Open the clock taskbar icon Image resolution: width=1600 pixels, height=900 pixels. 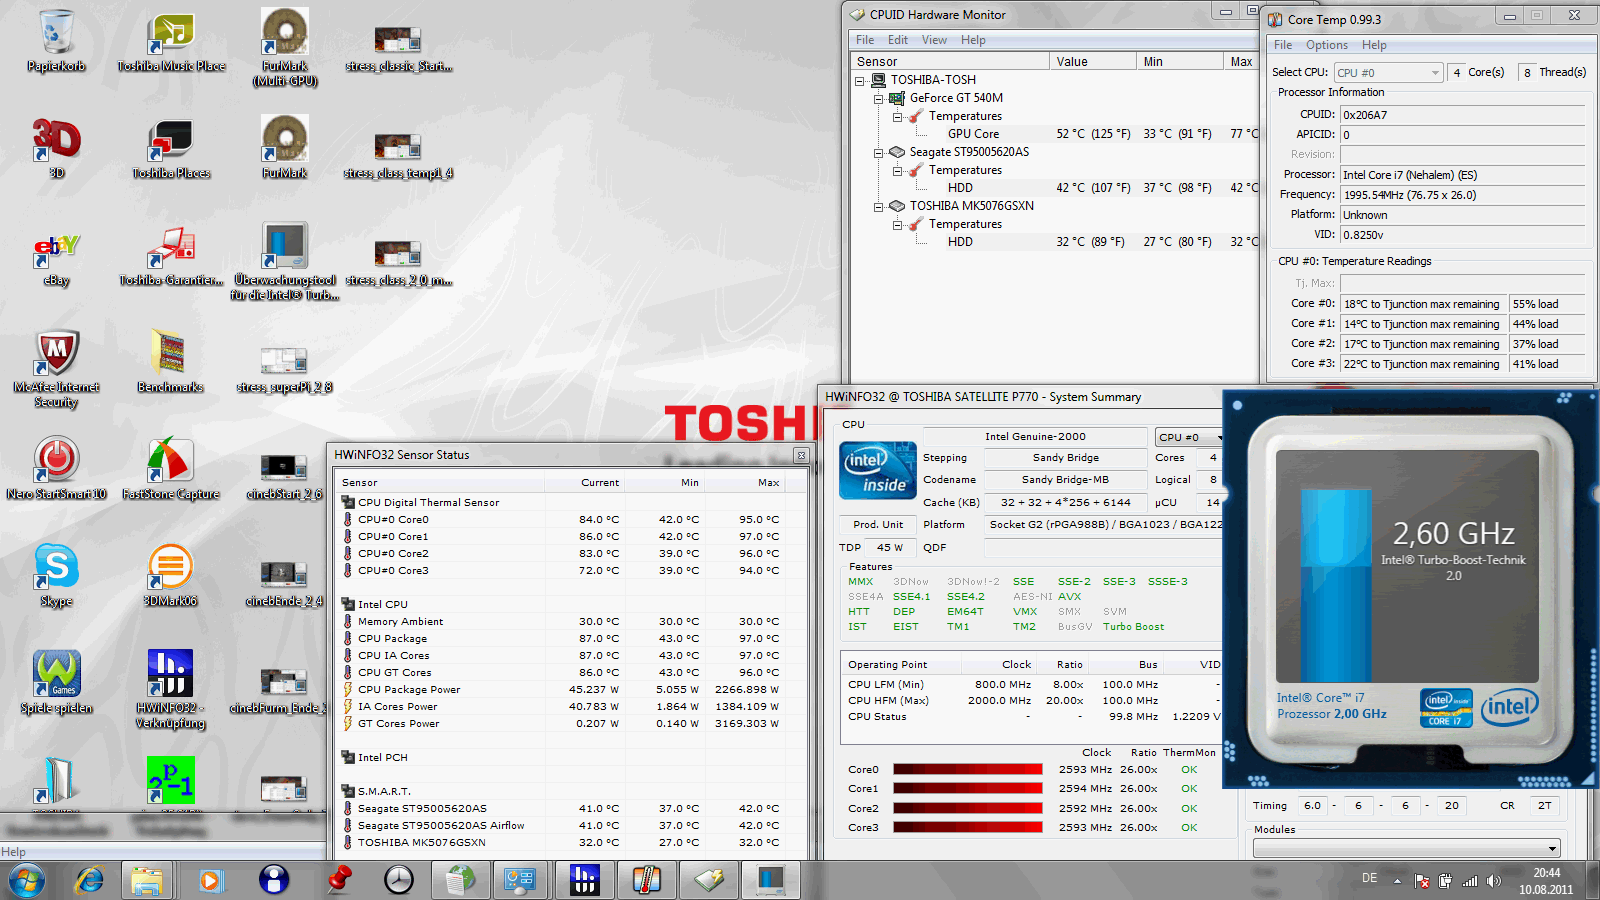(399, 880)
